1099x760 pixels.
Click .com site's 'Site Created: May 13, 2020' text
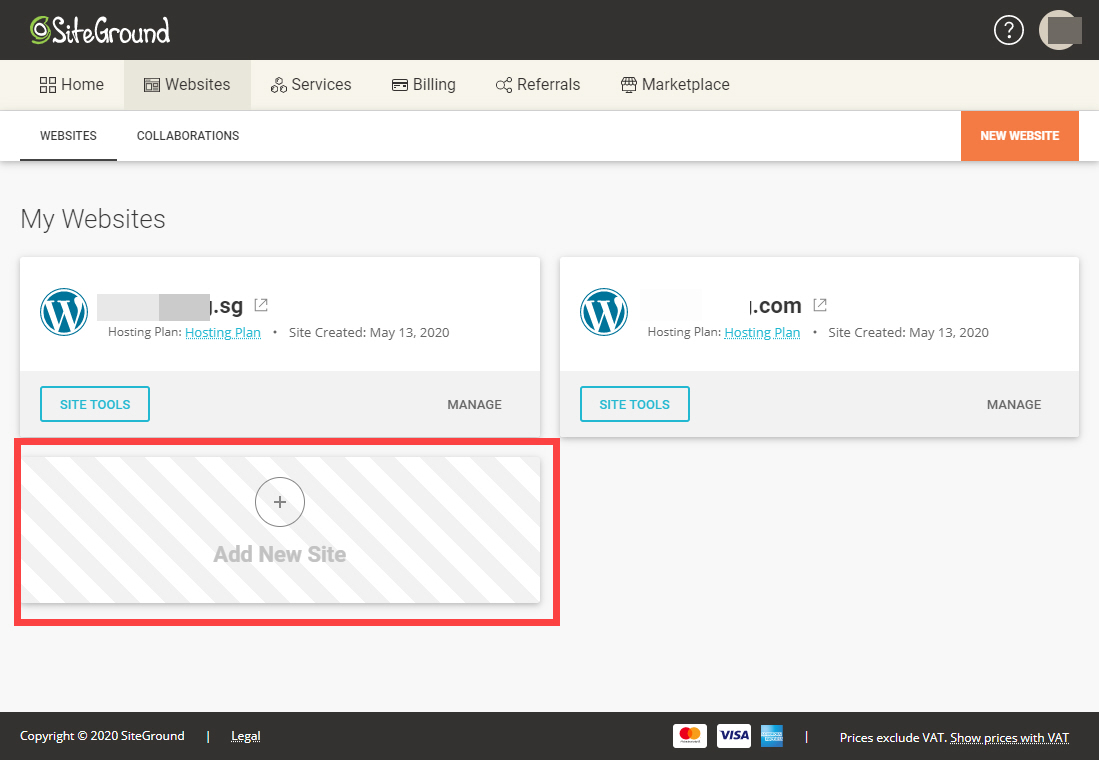point(908,332)
